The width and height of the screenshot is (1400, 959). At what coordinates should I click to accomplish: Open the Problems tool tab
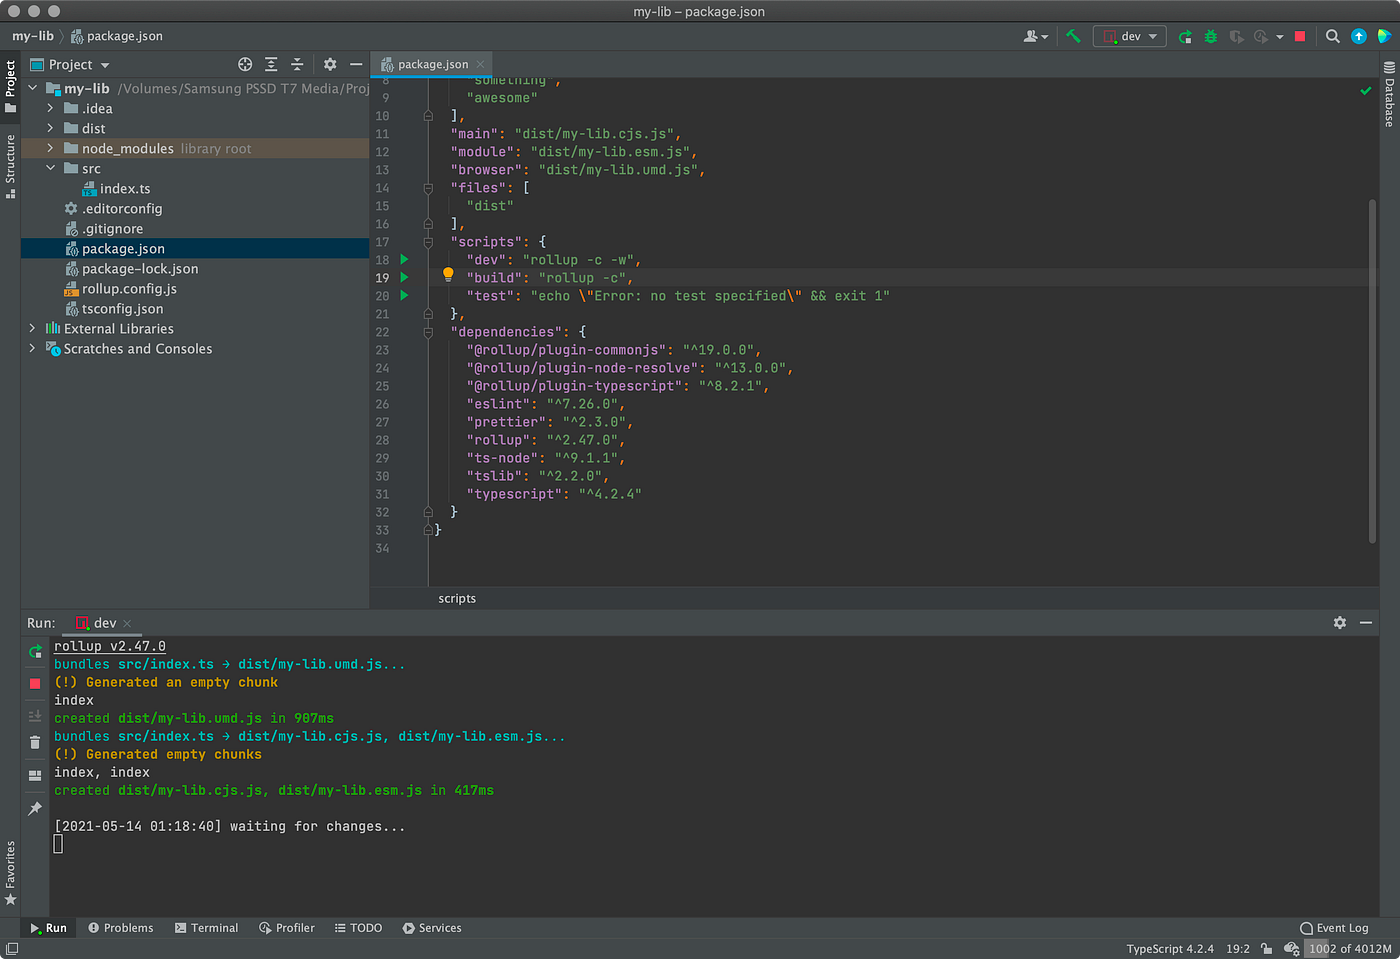[121, 928]
